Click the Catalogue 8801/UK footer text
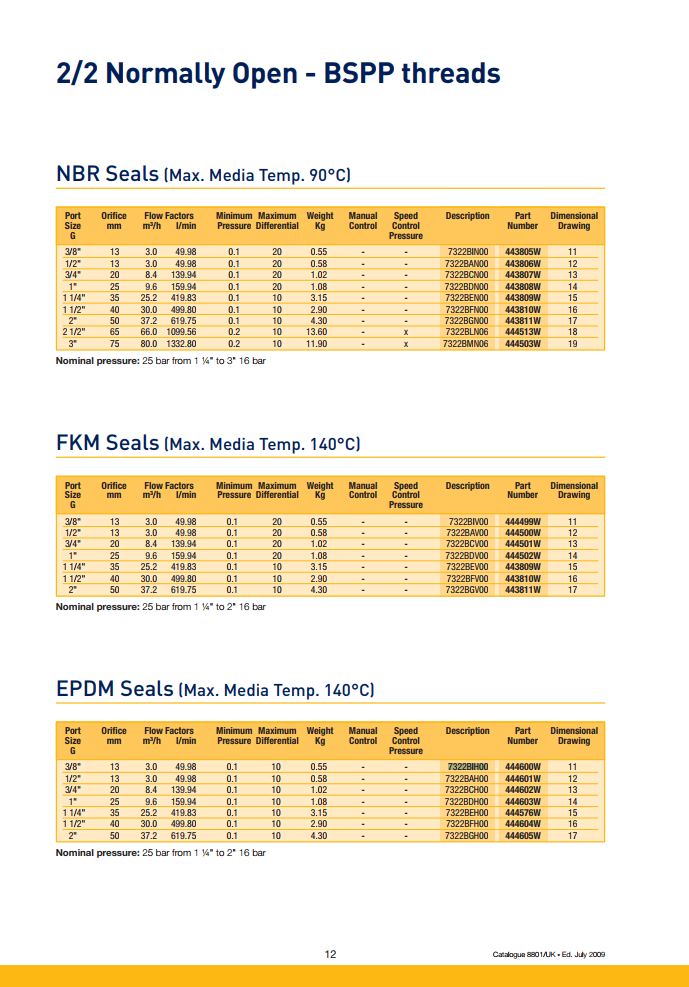Screen dimensions: 689x987 (x=549, y=955)
